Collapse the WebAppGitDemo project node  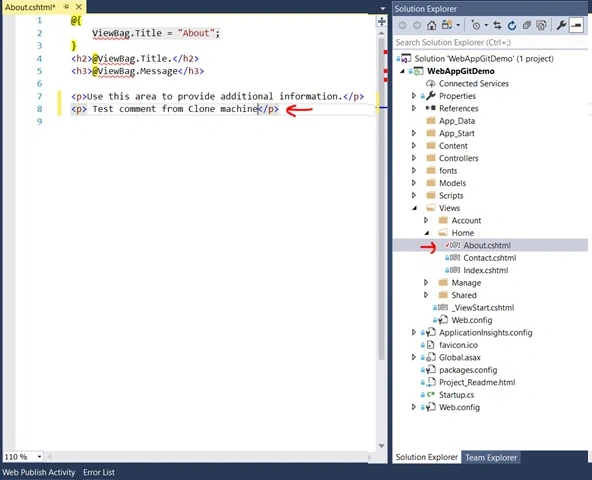[402, 71]
